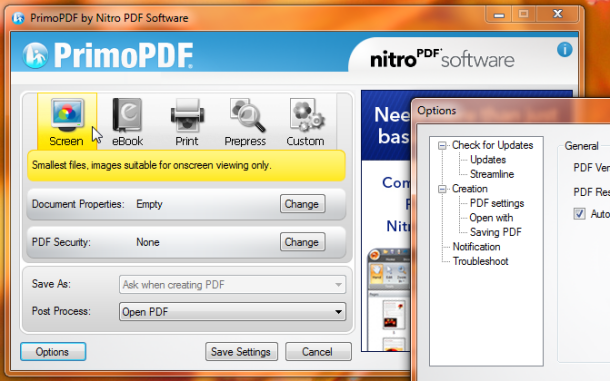Cancel the PrimoPDF dialog
This screenshot has height=381, width=610.
318,352
